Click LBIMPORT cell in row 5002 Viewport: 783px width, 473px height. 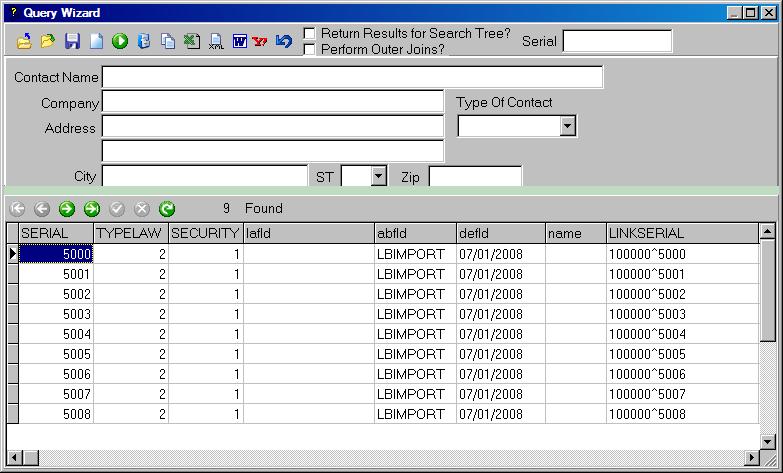point(415,294)
